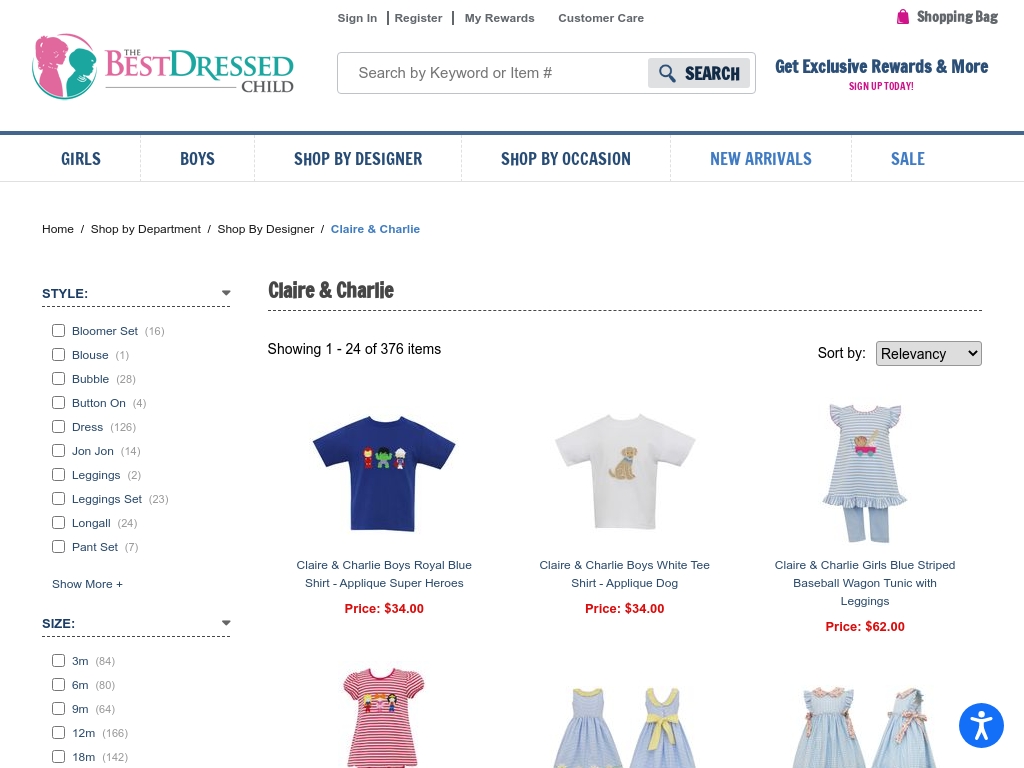Open My Rewards link

[x=500, y=18]
